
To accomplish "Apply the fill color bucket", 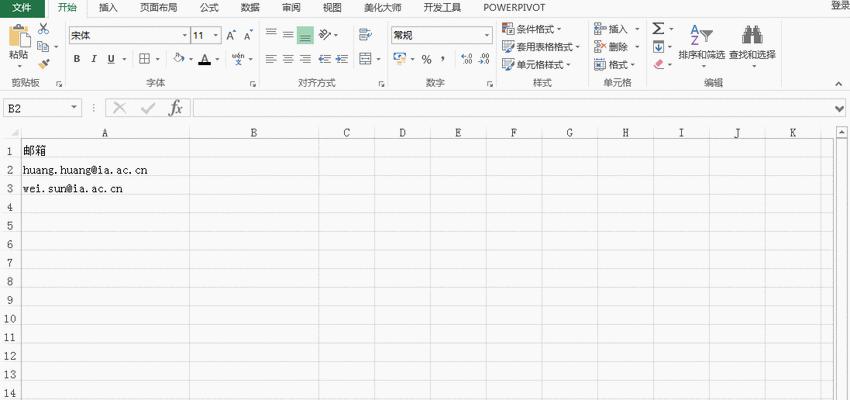I will point(179,58).
